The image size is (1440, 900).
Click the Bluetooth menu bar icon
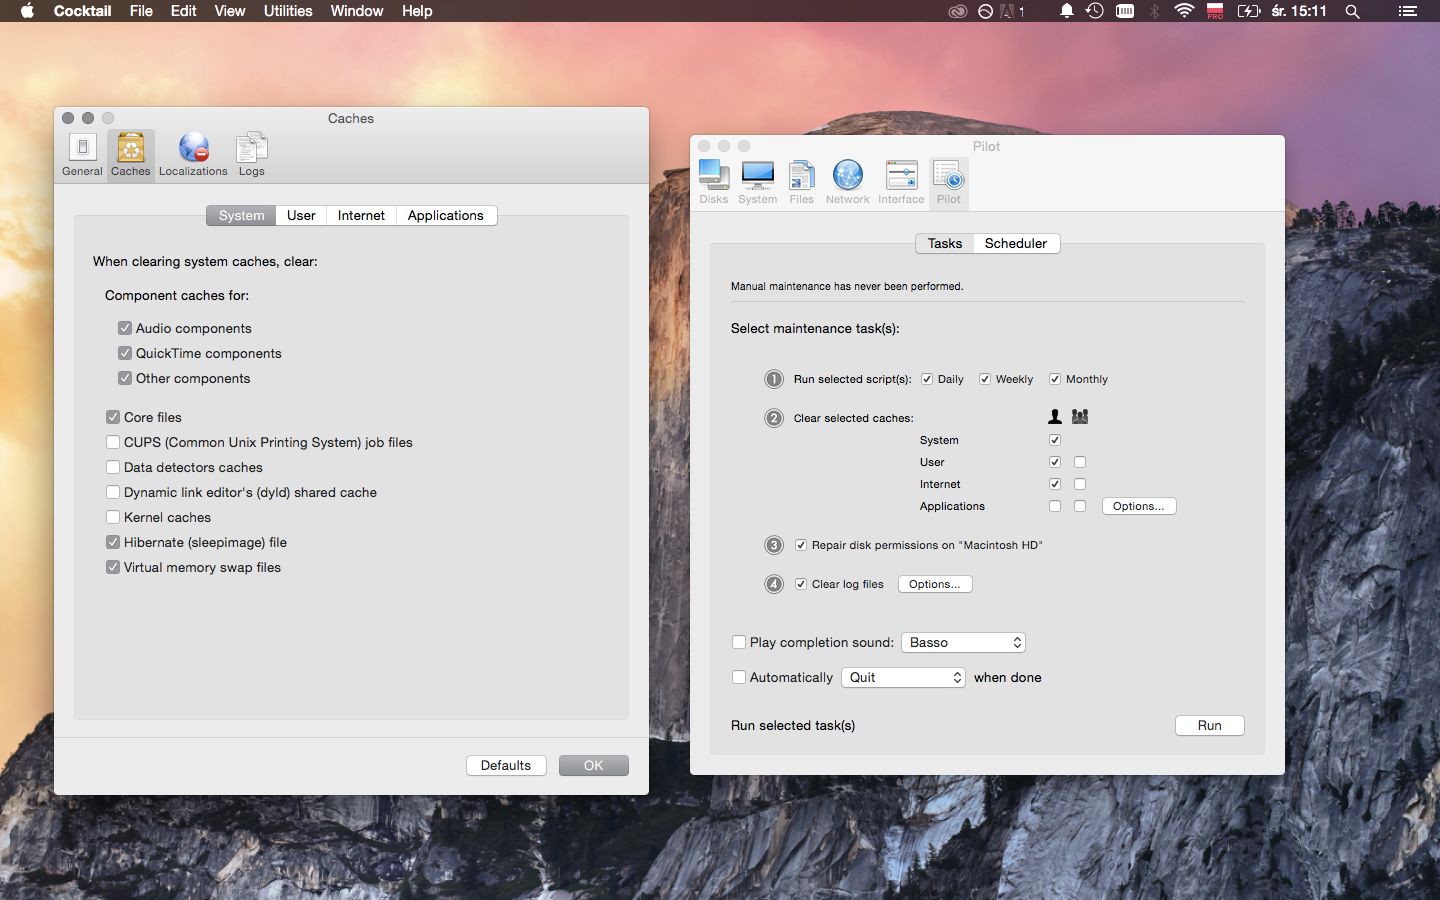point(1154,11)
